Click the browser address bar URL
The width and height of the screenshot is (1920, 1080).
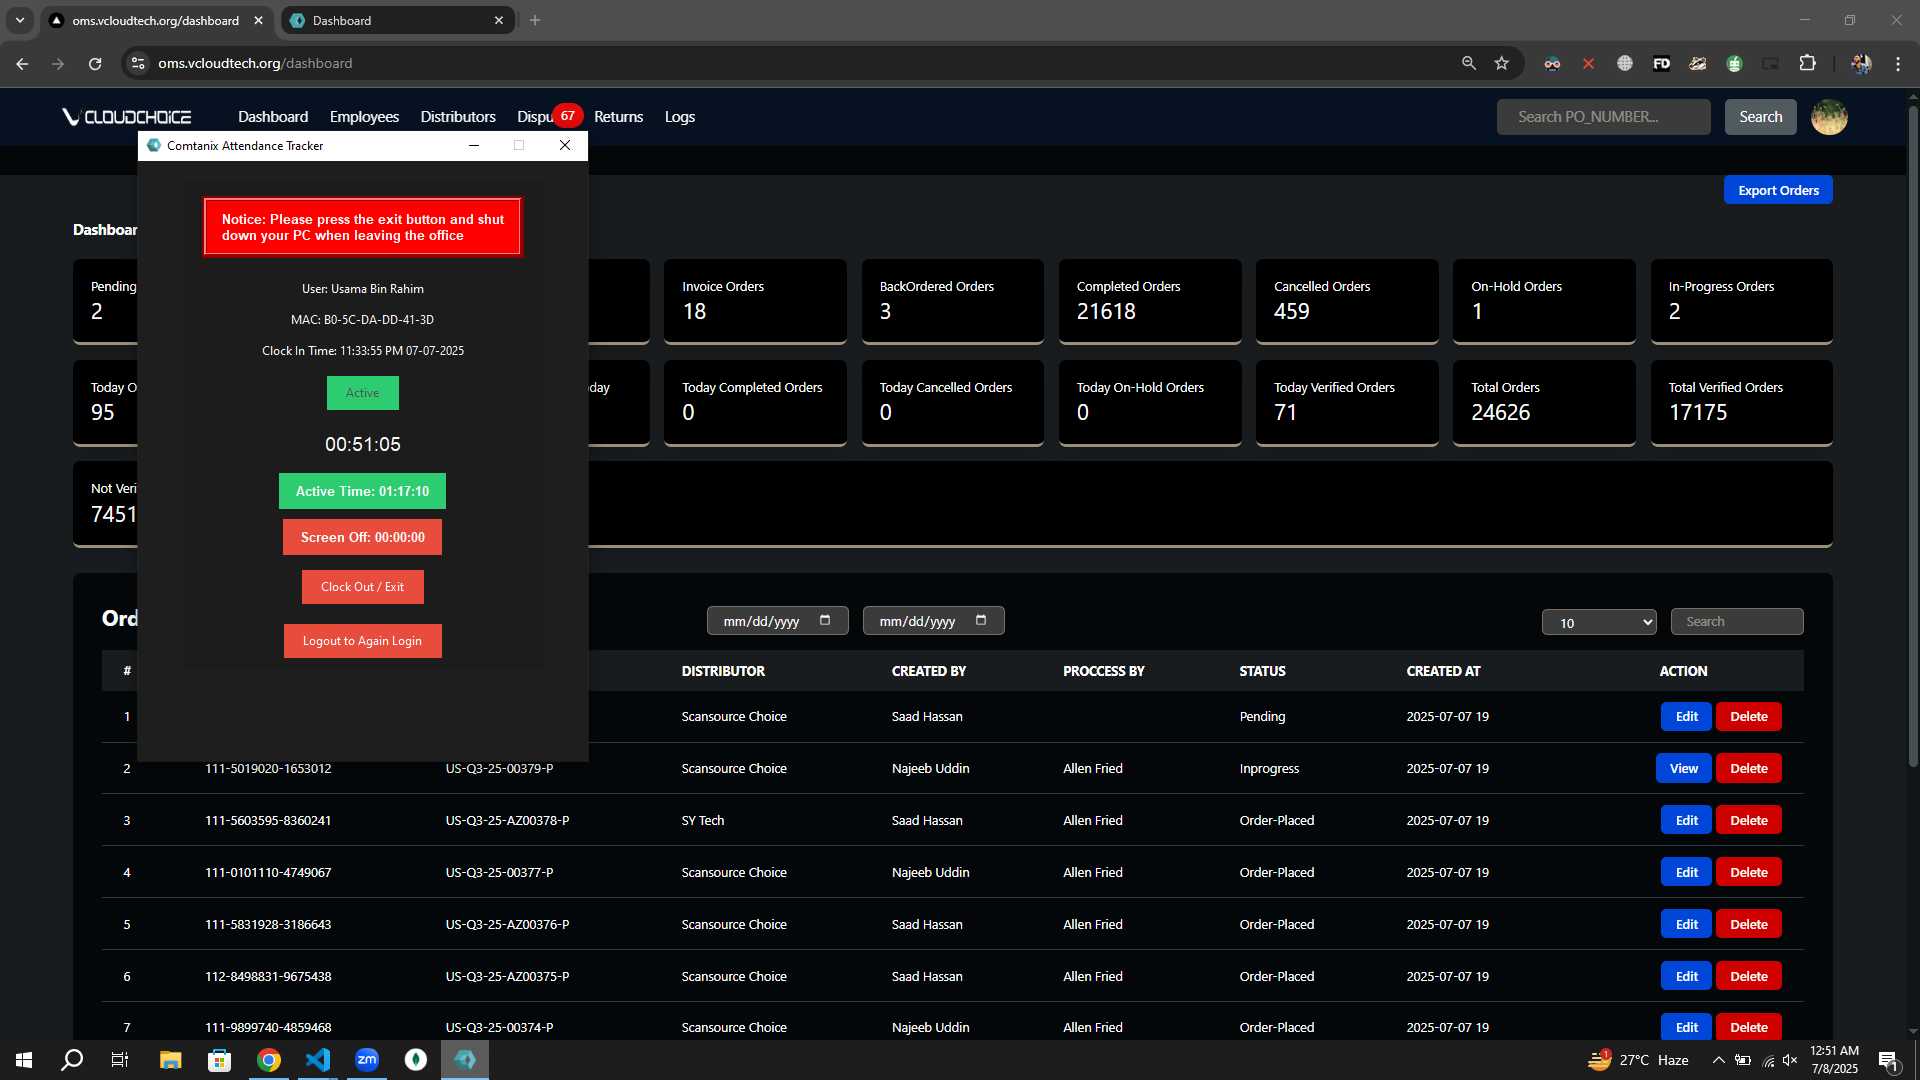tap(255, 63)
